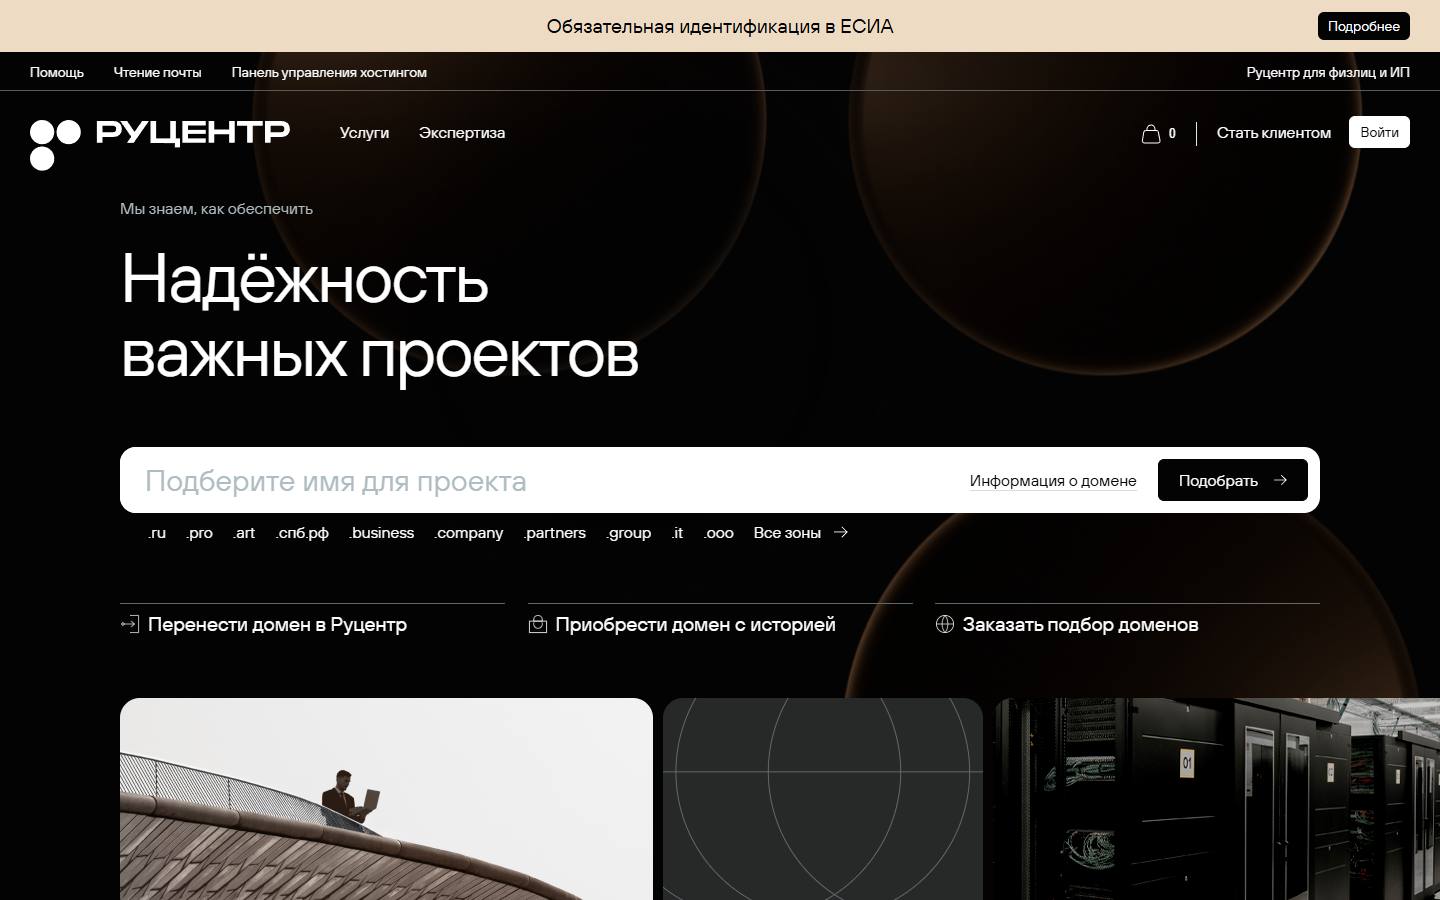The image size is (1440, 900).
Task: Click Перенести домен в Руцентр
Action: click(x=277, y=624)
